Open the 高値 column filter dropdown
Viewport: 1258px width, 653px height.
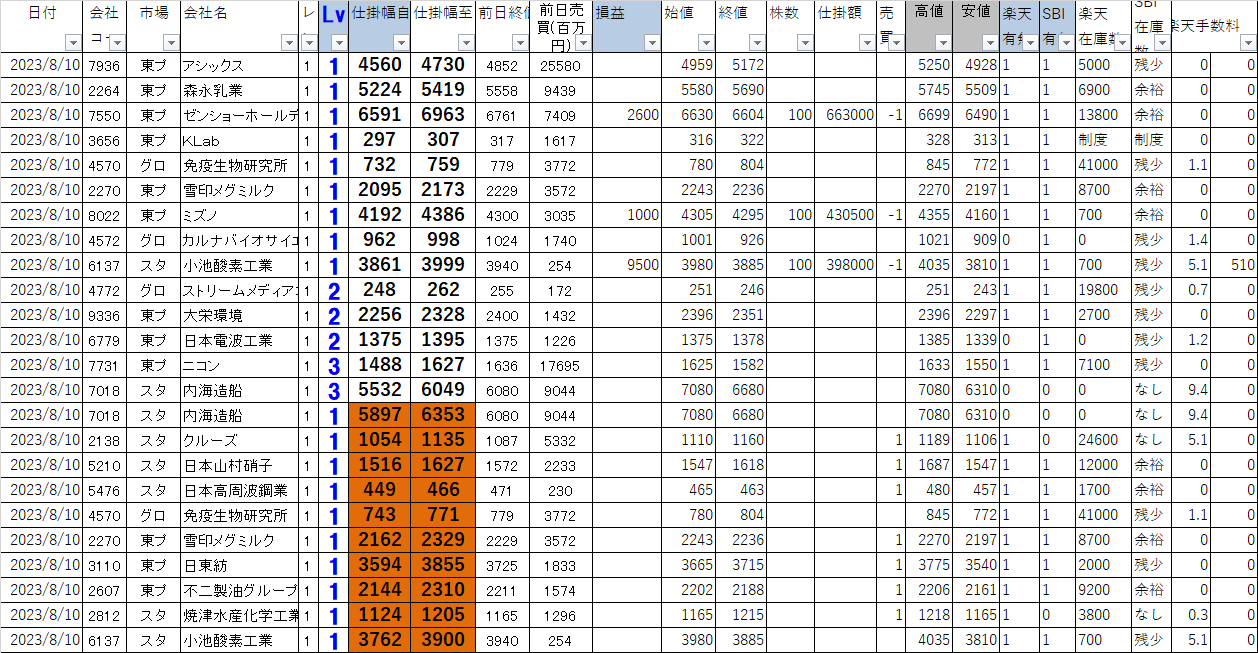coord(943,43)
